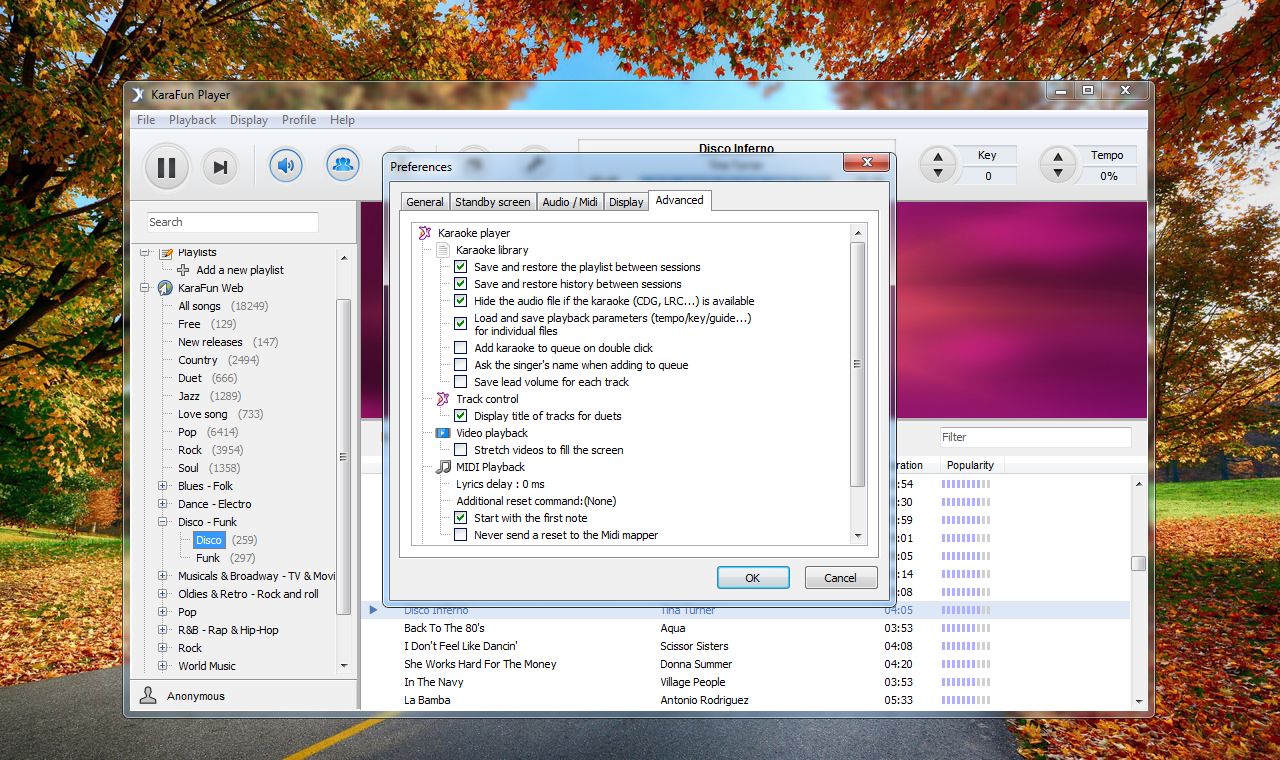Cancel the Preferences dialog
Screen dimensions: 1280x760
(x=840, y=578)
